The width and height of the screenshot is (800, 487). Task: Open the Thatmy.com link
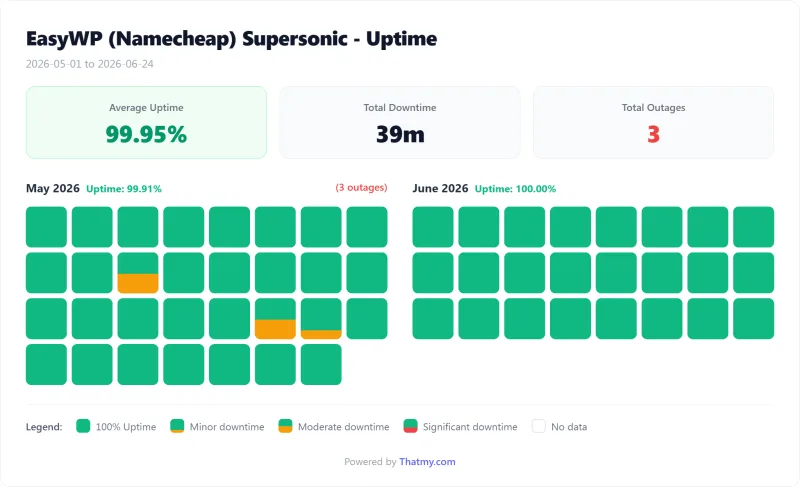(427, 462)
